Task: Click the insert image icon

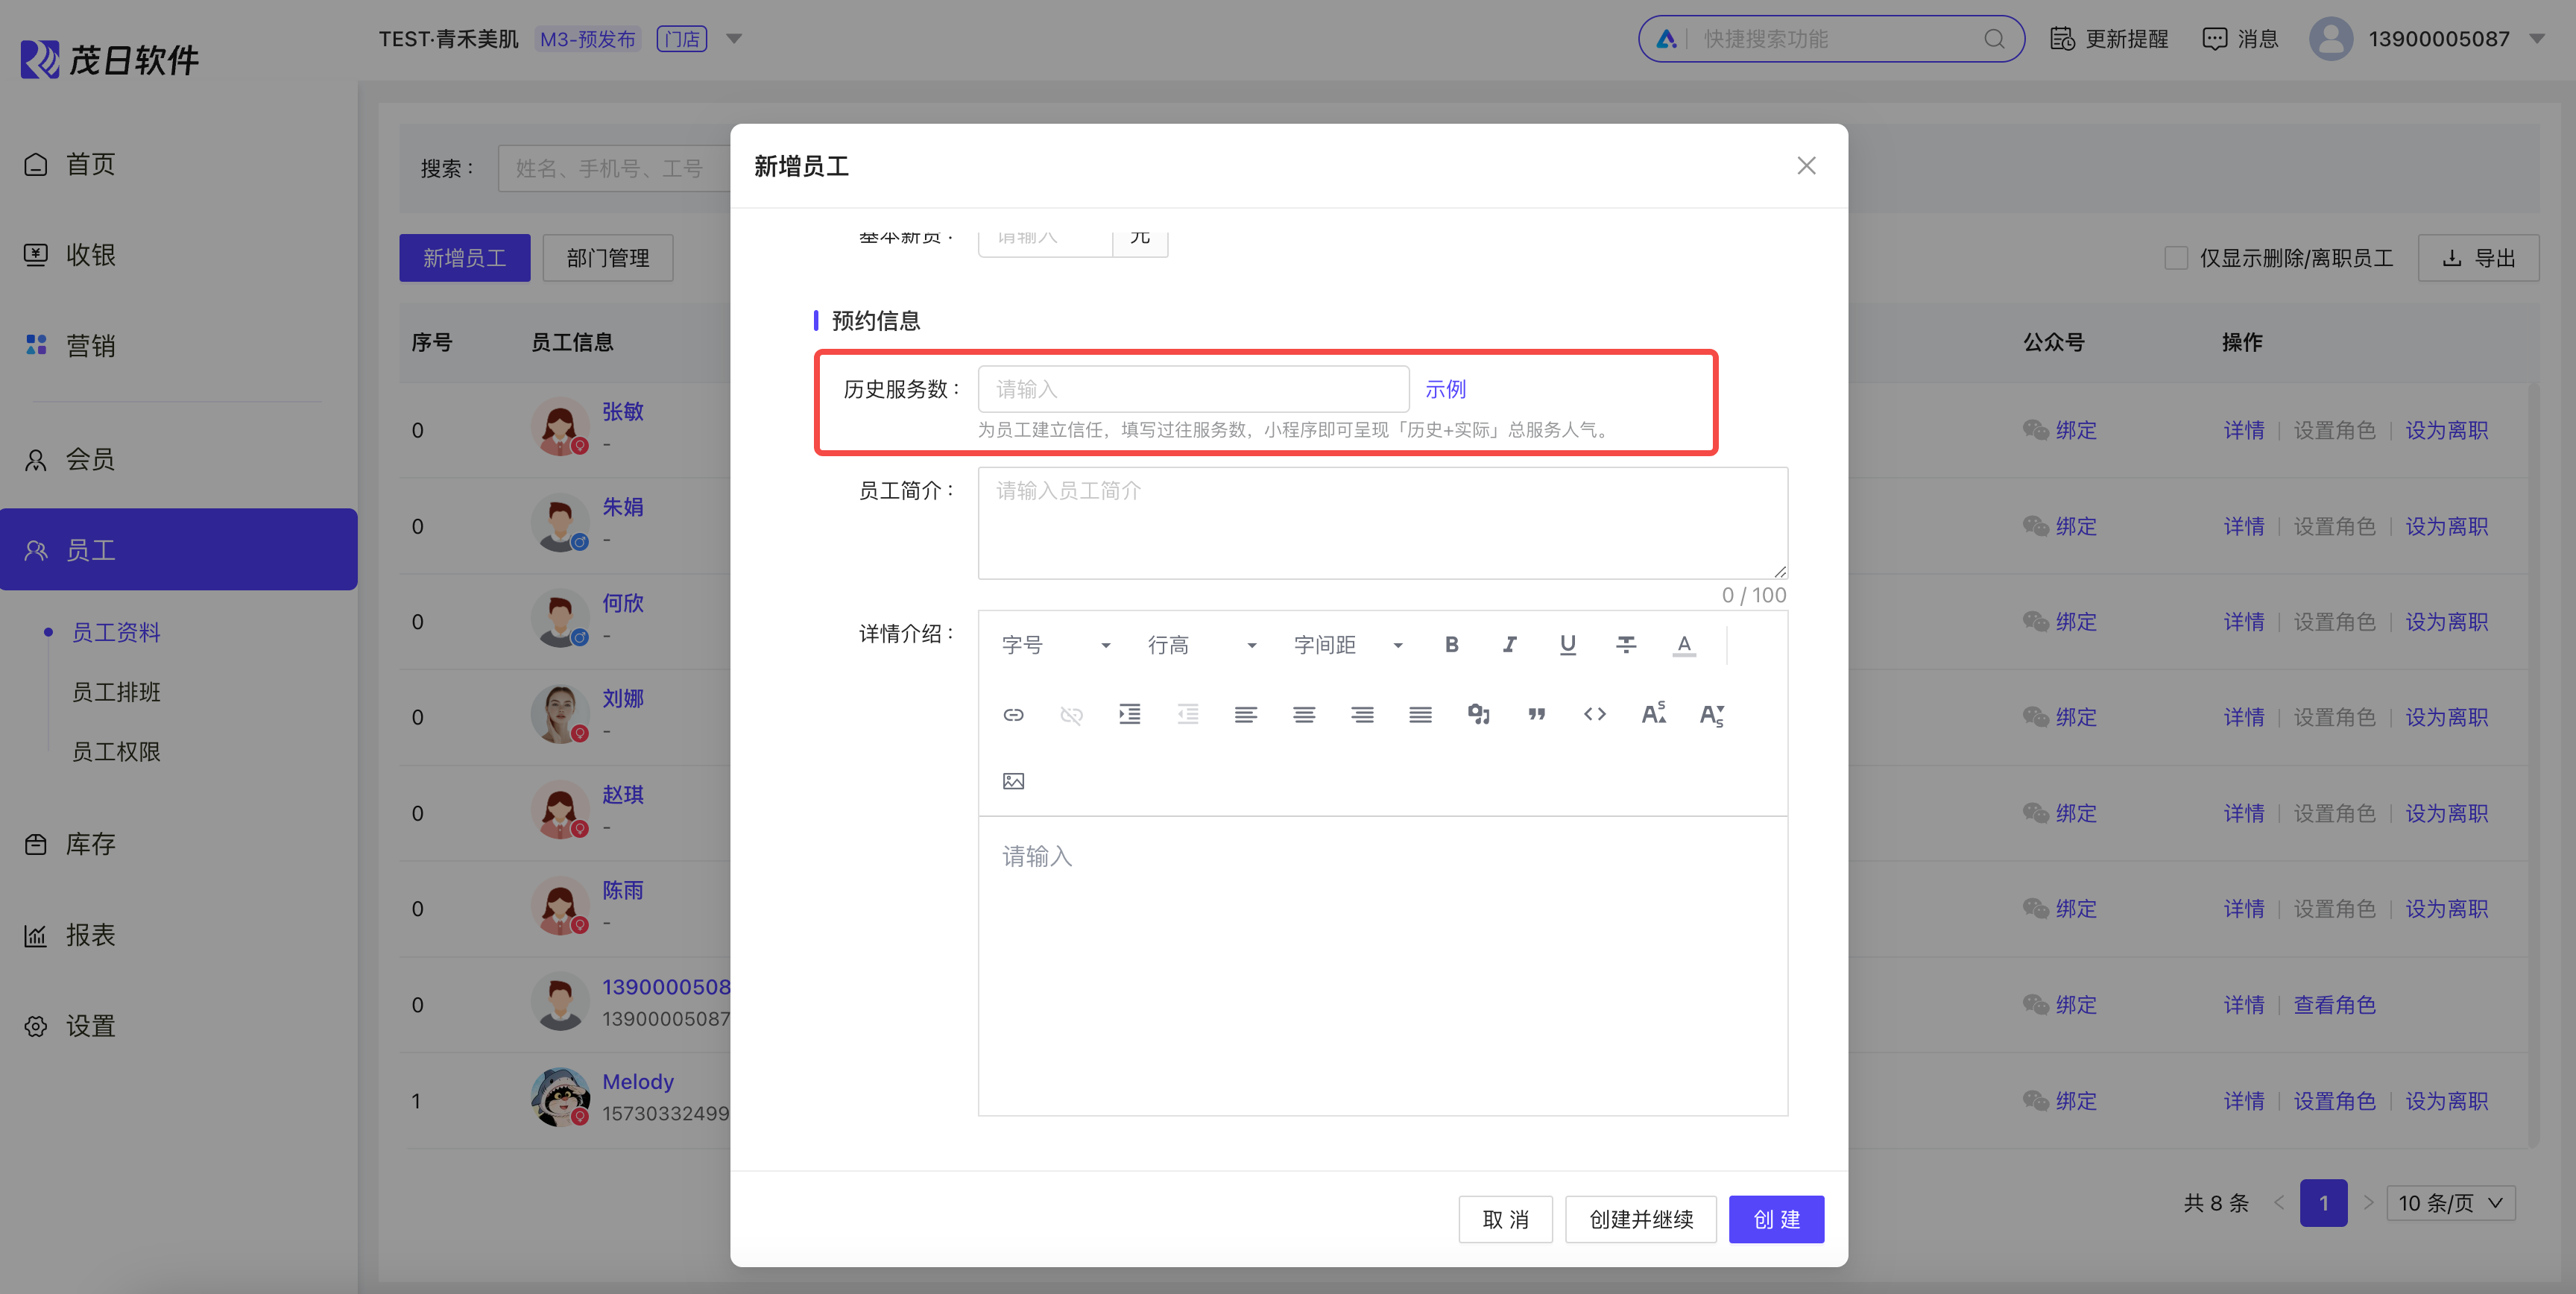Action: coord(1013,781)
